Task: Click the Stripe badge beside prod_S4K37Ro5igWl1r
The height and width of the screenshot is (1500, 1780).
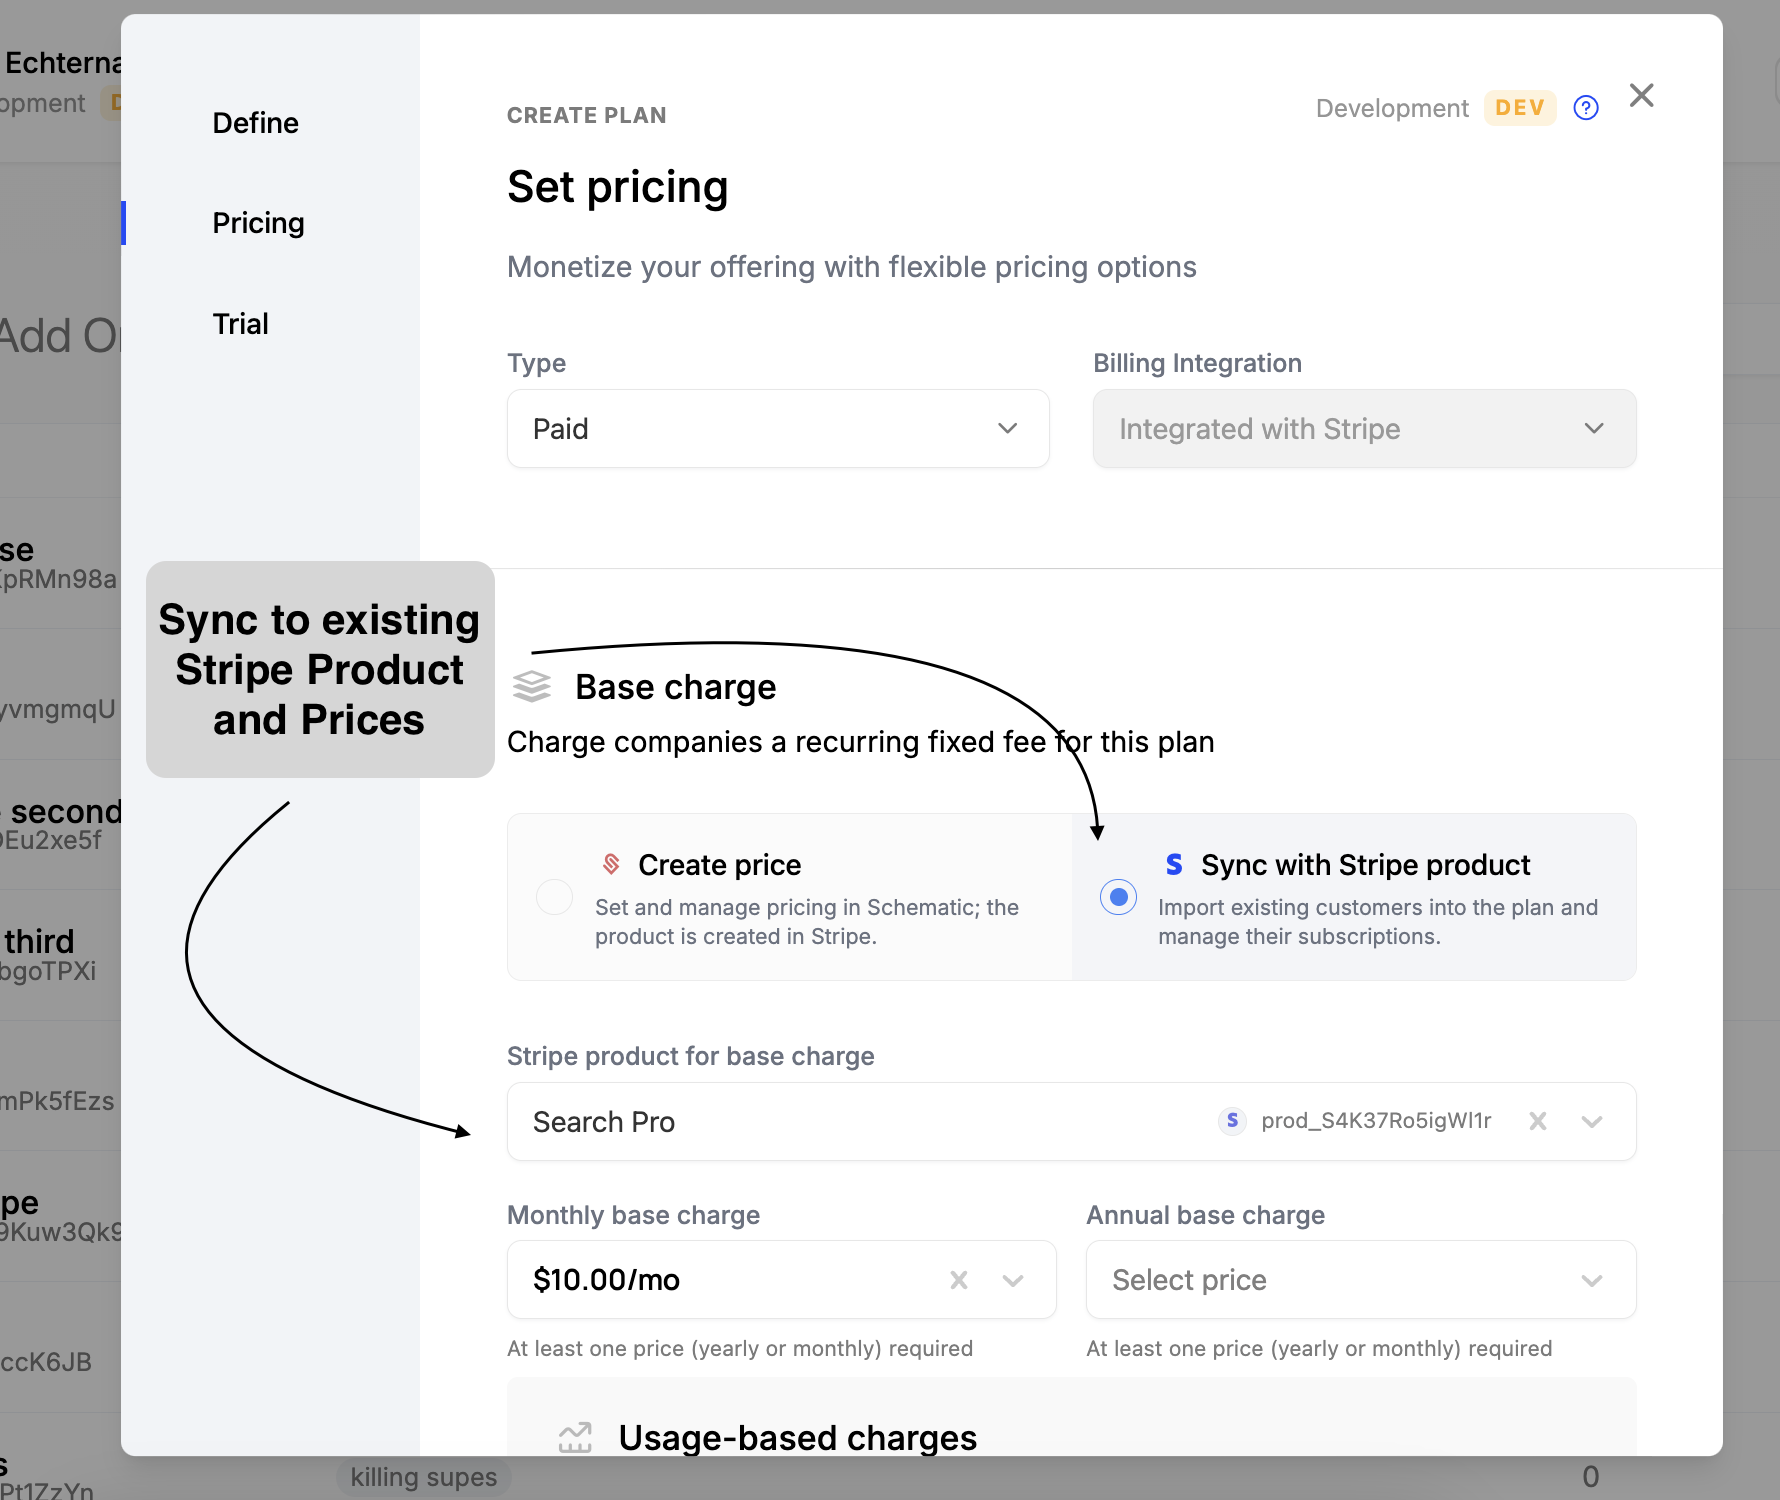Action: (x=1232, y=1121)
